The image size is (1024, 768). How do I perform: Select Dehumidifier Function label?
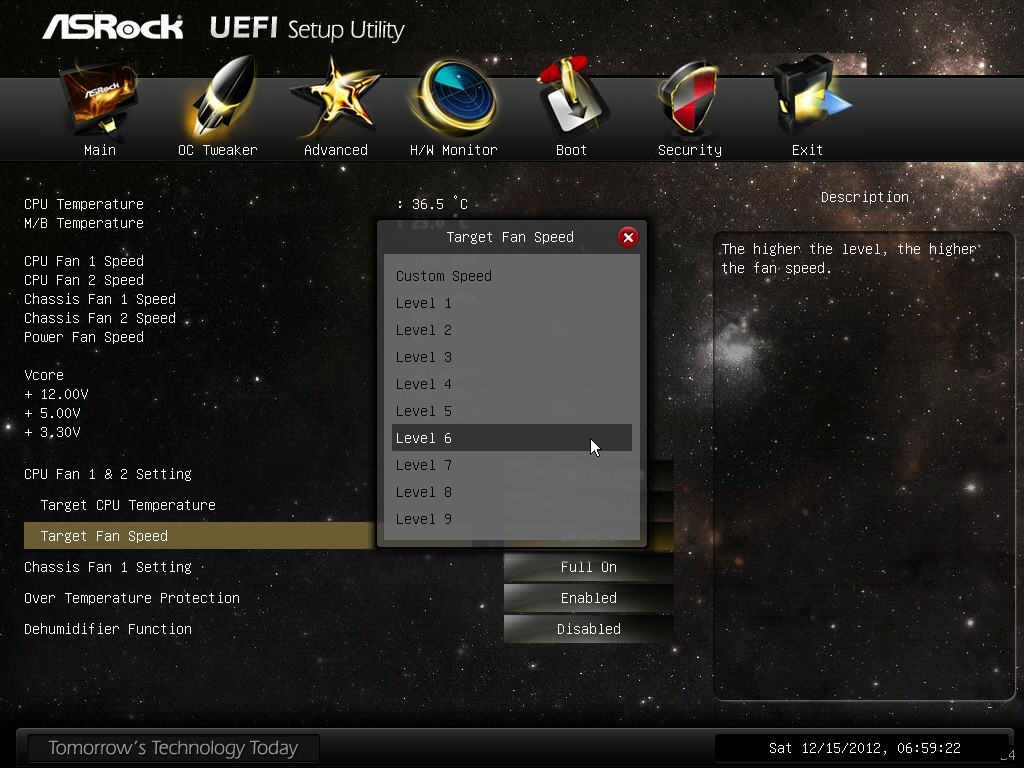[108, 629]
